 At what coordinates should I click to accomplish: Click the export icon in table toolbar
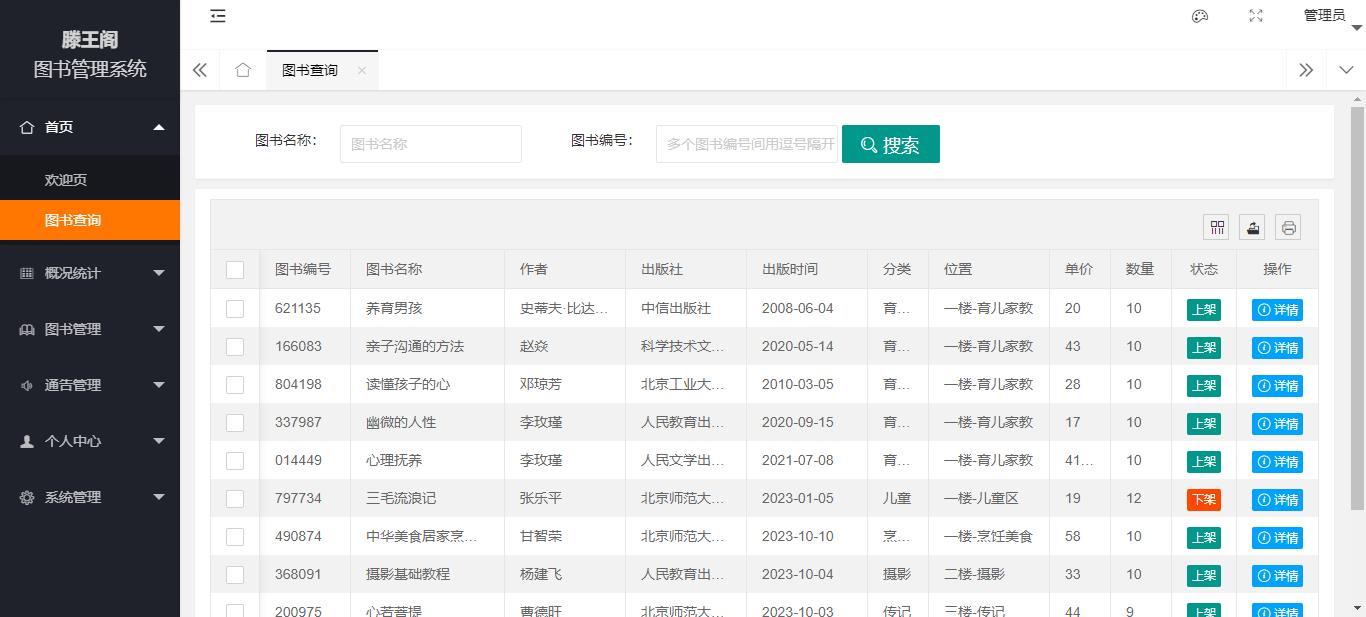coord(1252,227)
